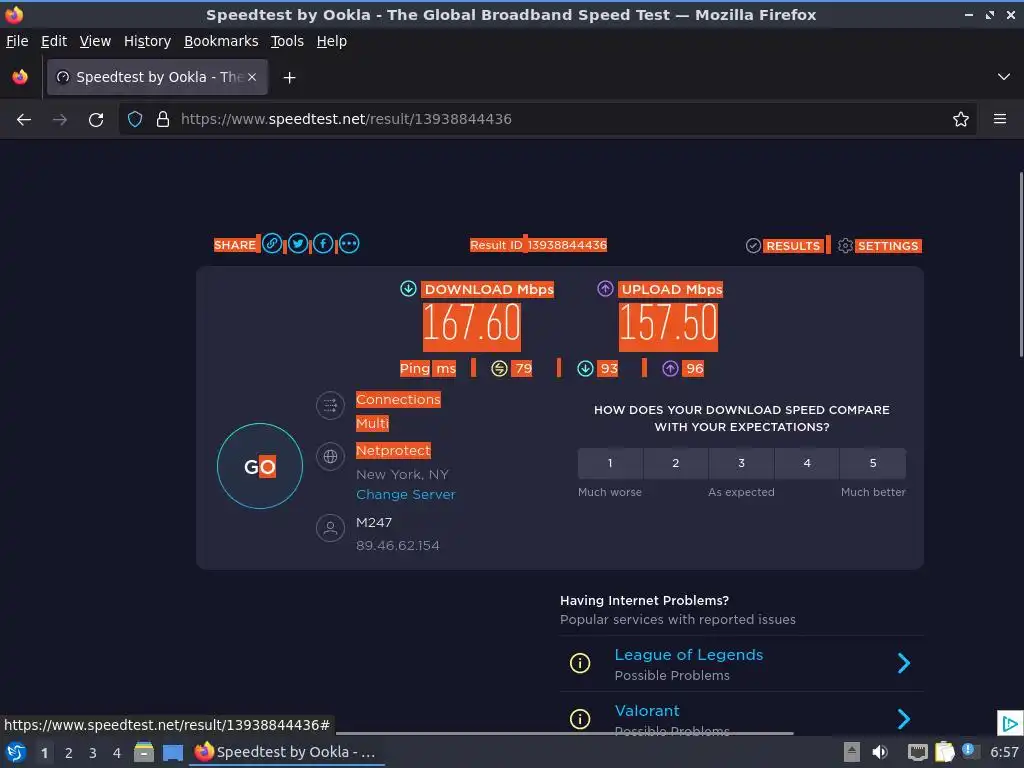Go back one page
The height and width of the screenshot is (768, 1024).
pos(24,120)
